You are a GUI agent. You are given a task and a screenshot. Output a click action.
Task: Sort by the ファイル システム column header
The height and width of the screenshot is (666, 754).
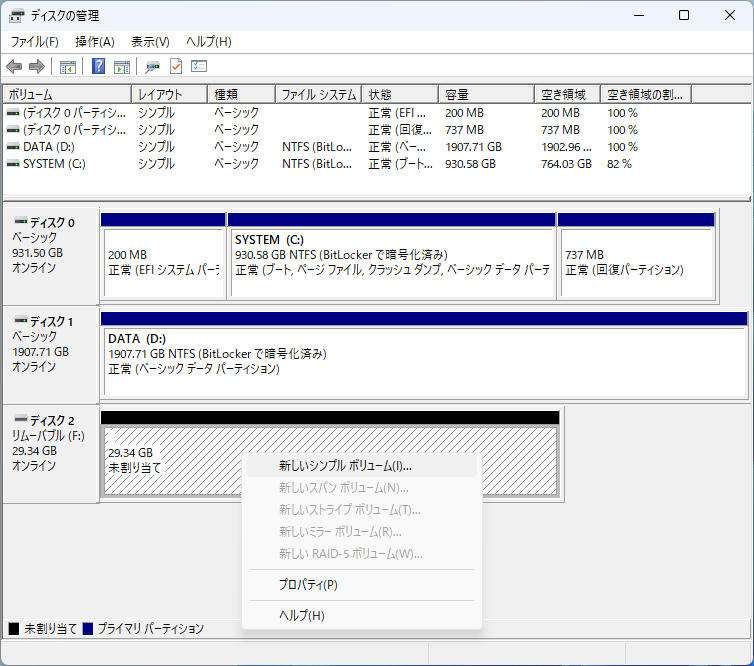pos(318,95)
